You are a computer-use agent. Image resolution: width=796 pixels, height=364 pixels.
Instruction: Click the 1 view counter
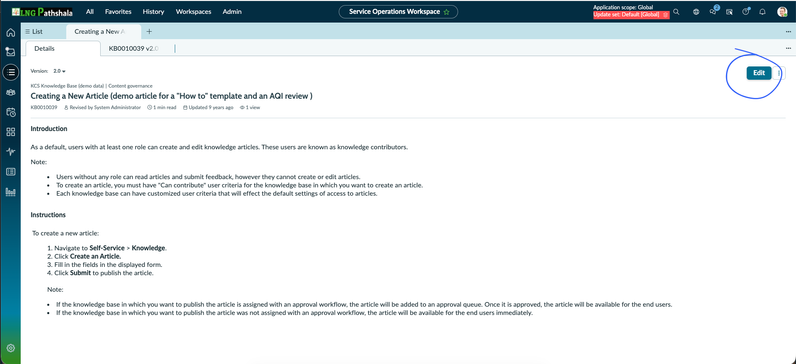tap(250, 108)
